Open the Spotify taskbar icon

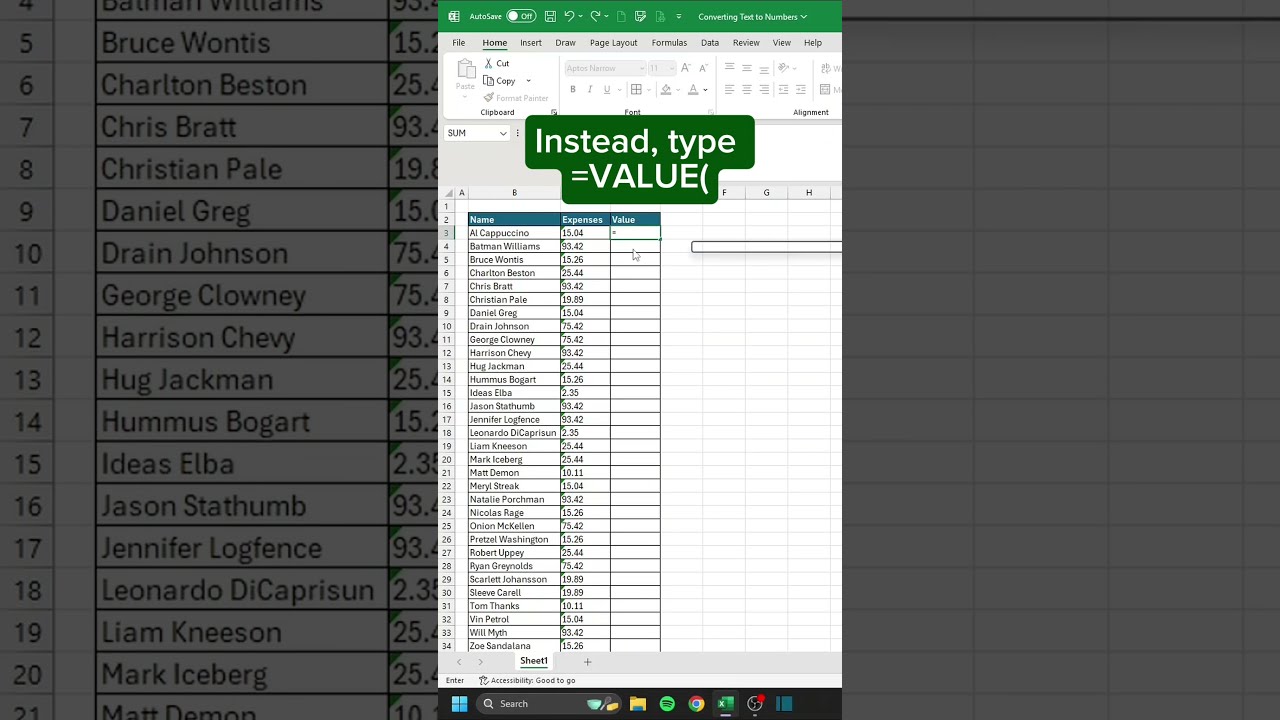(x=667, y=704)
